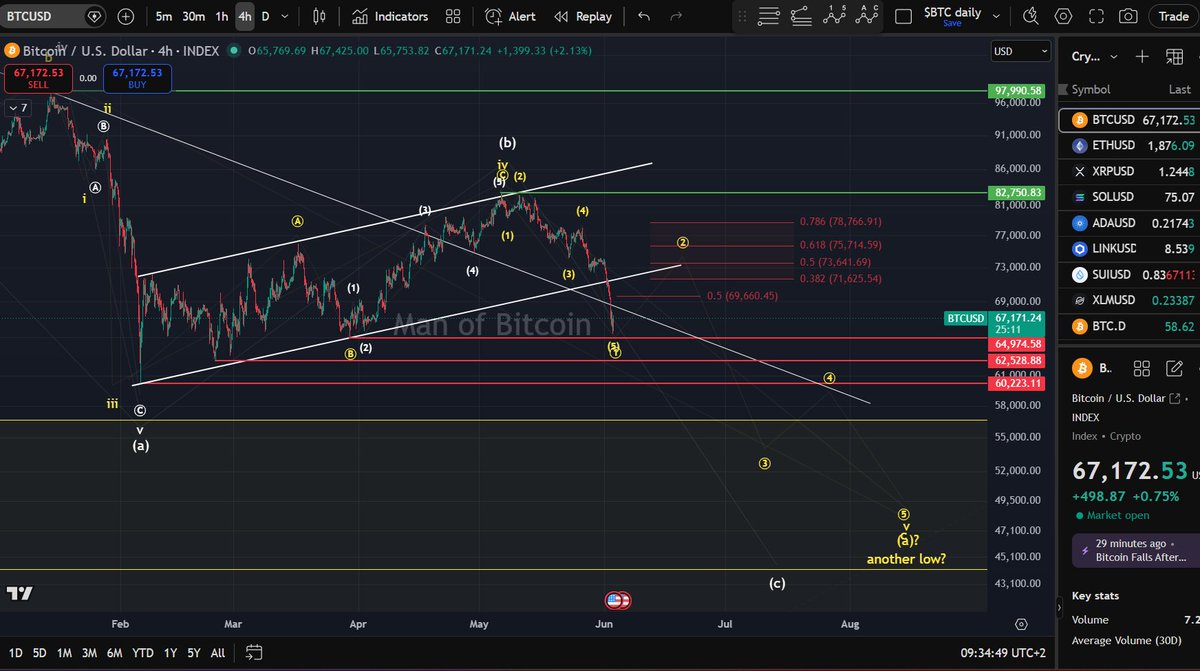
Task: Open the Crypto watchlist name dropdown
Action: click(x=1097, y=56)
